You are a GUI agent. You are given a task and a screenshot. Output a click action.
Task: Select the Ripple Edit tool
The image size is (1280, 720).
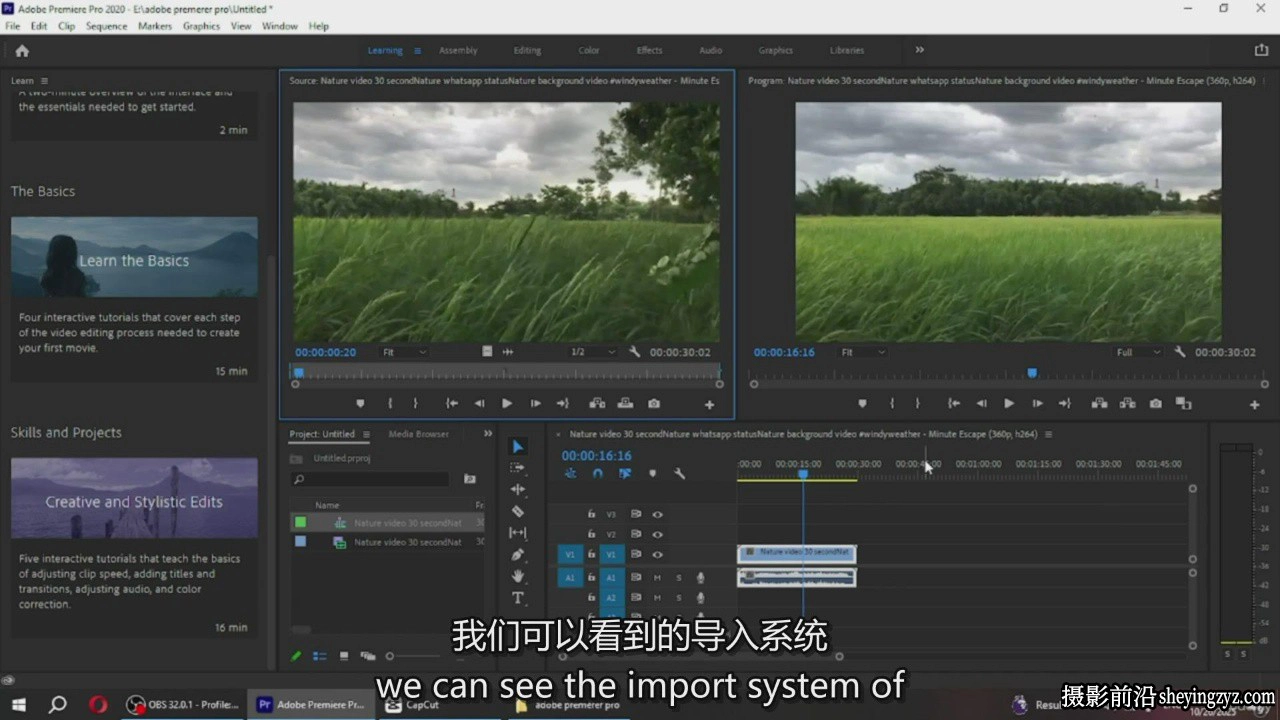[x=518, y=489]
